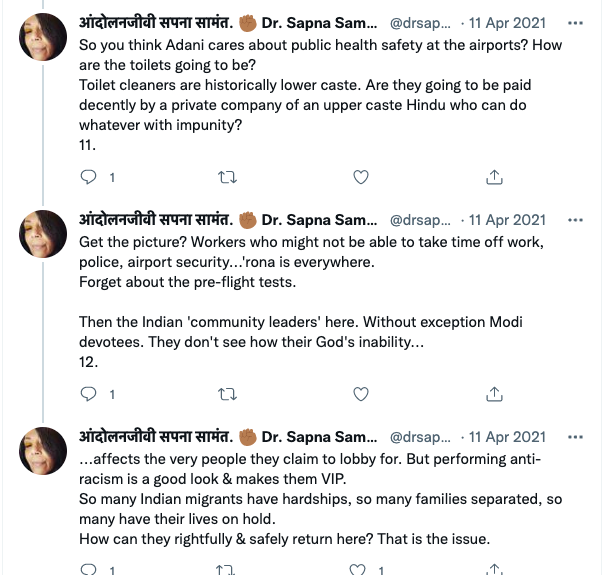
Task: Share the tweet ending in 11.
Action: (x=494, y=177)
